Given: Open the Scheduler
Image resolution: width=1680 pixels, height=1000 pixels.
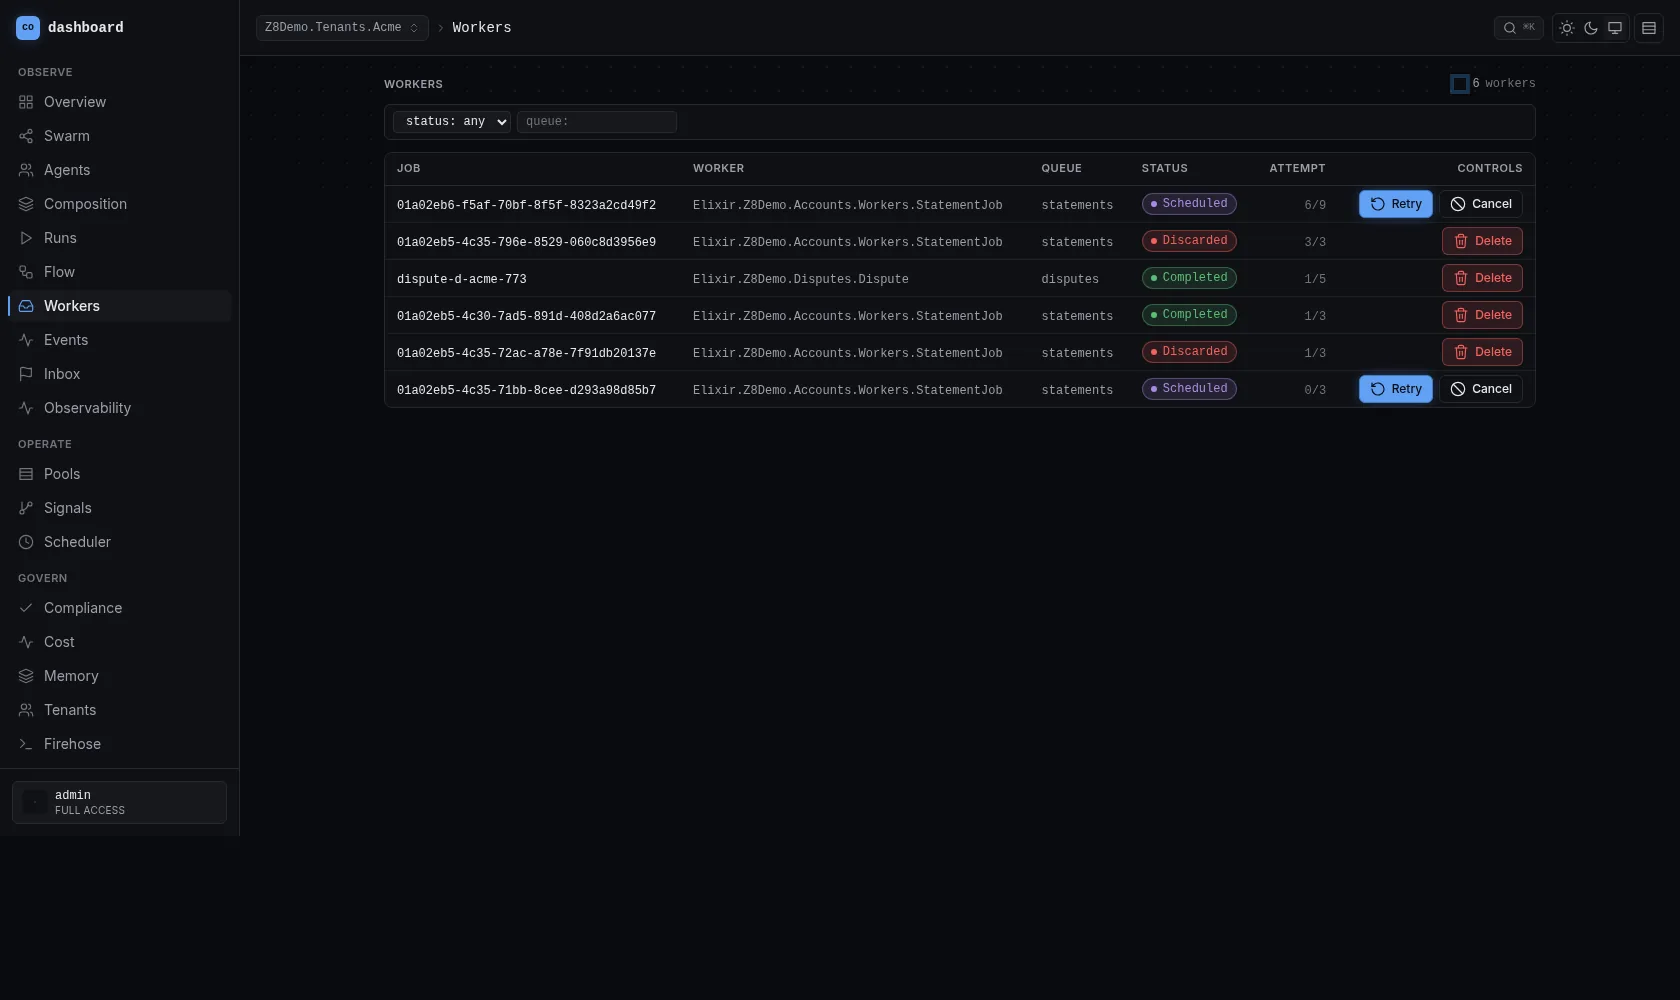Looking at the screenshot, I should 120,542.
